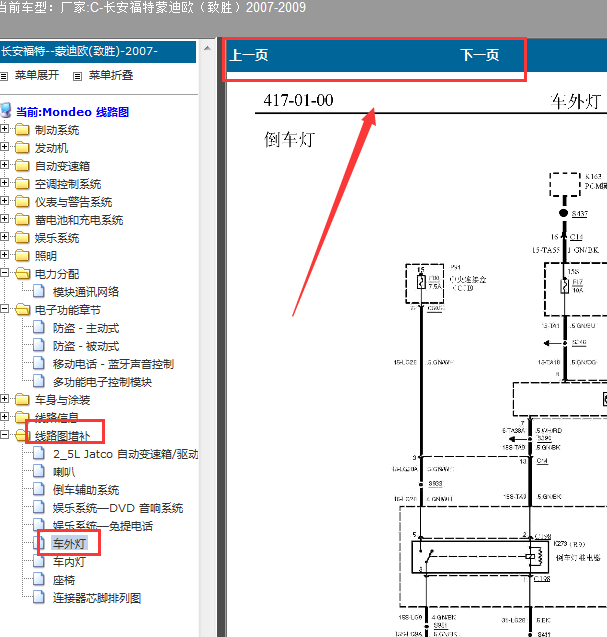
Task: Click the computer icon beside 当前:Mondeo
Action: point(6,110)
